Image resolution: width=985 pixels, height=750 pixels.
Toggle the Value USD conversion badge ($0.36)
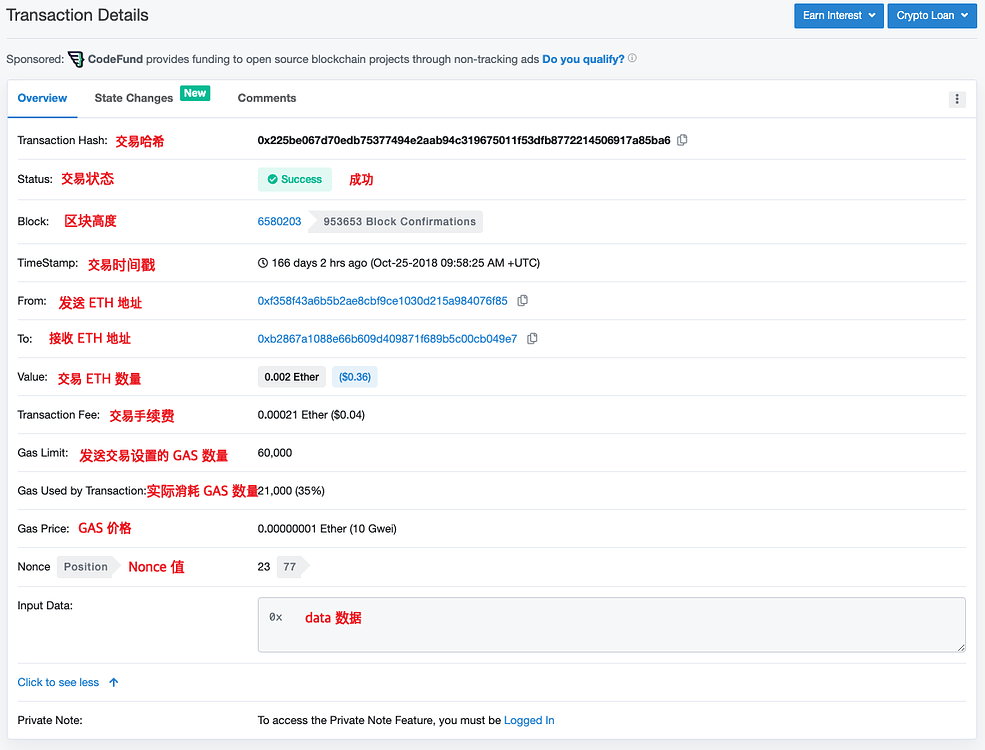pos(354,377)
